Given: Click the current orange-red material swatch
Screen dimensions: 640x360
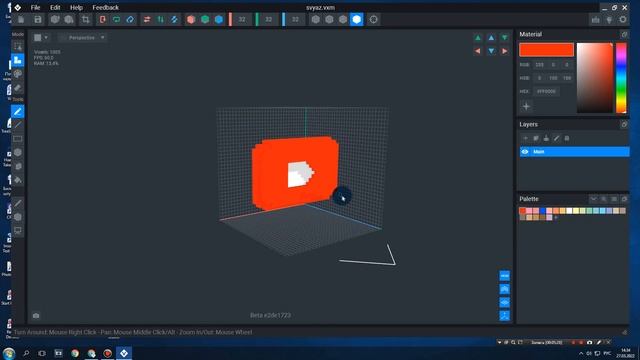Looking at the screenshot, I should (546, 50).
